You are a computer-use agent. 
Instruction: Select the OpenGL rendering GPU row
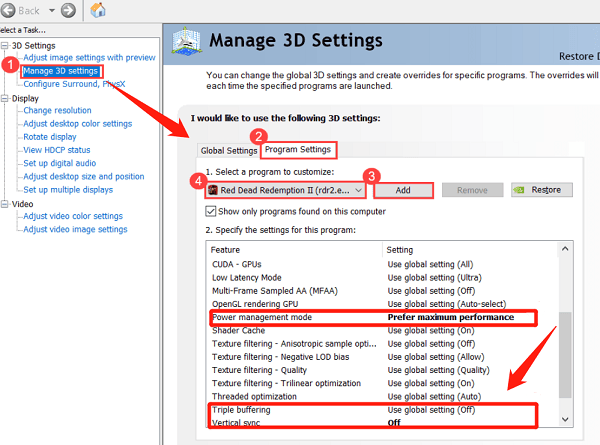pyautogui.click(x=382, y=304)
